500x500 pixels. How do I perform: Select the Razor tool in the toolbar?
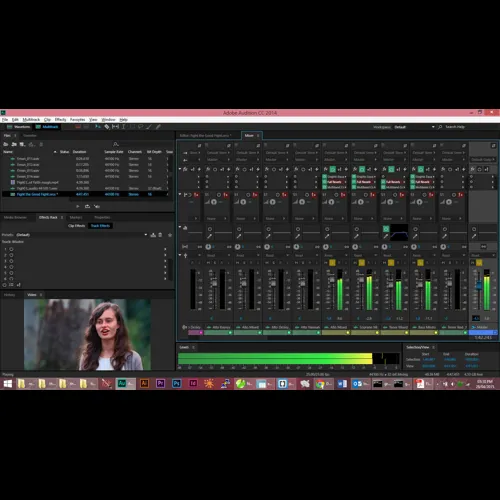click(x=107, y=127)
